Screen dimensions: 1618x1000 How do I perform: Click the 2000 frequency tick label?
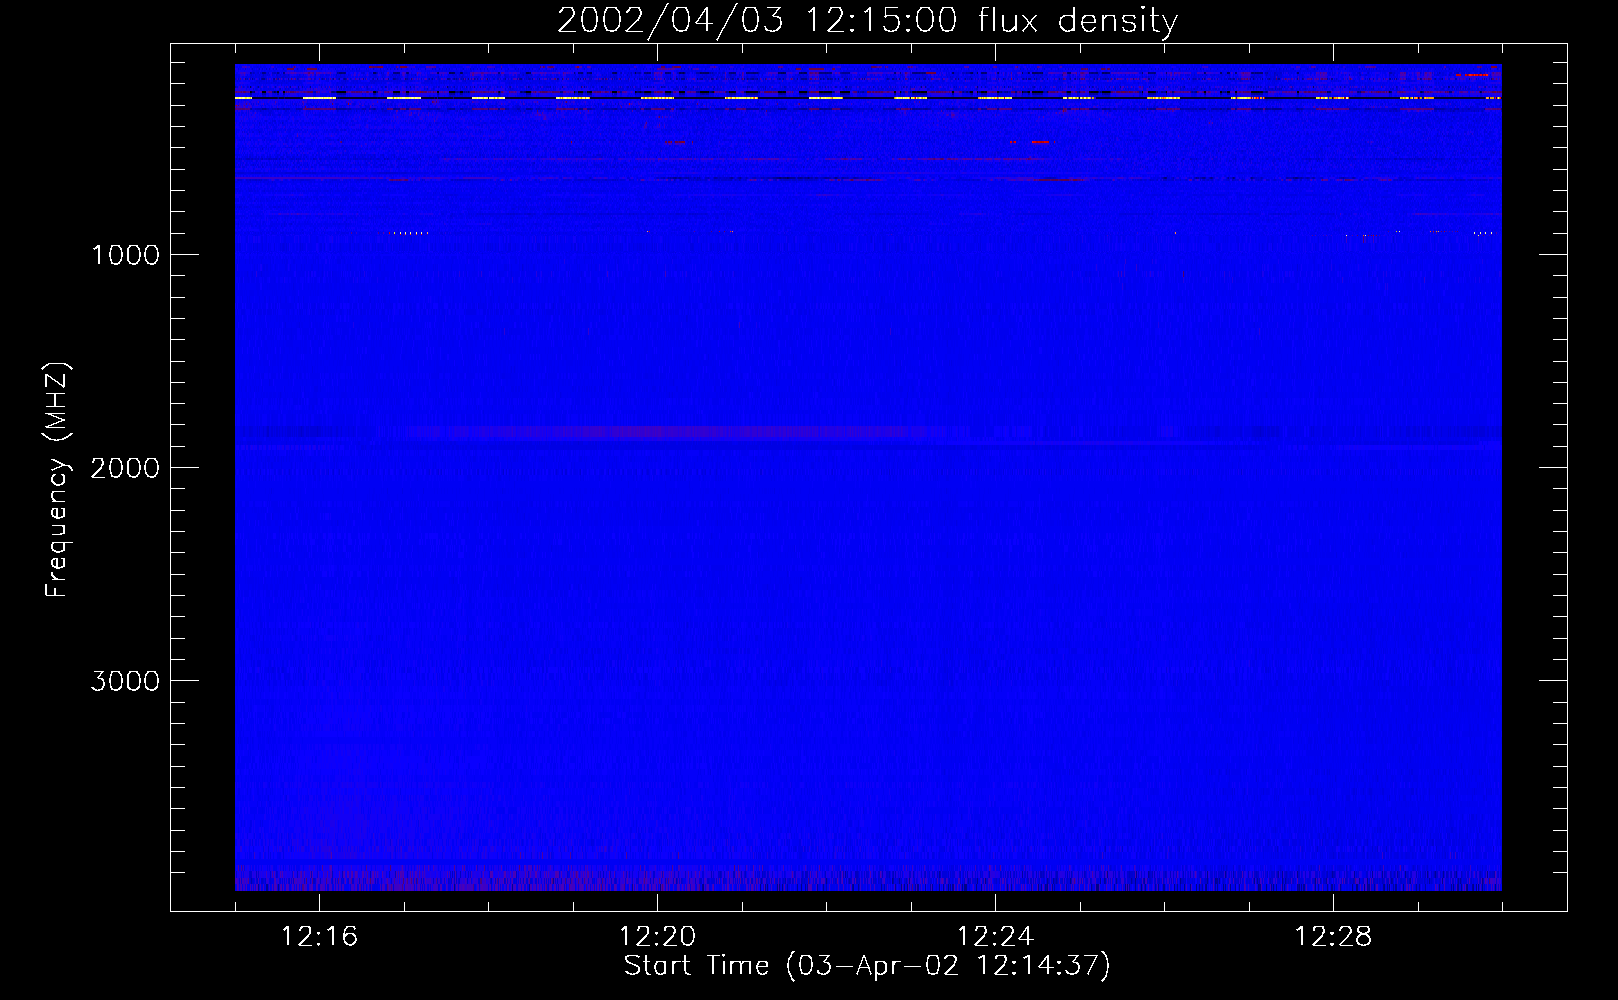tap(125, 468)
